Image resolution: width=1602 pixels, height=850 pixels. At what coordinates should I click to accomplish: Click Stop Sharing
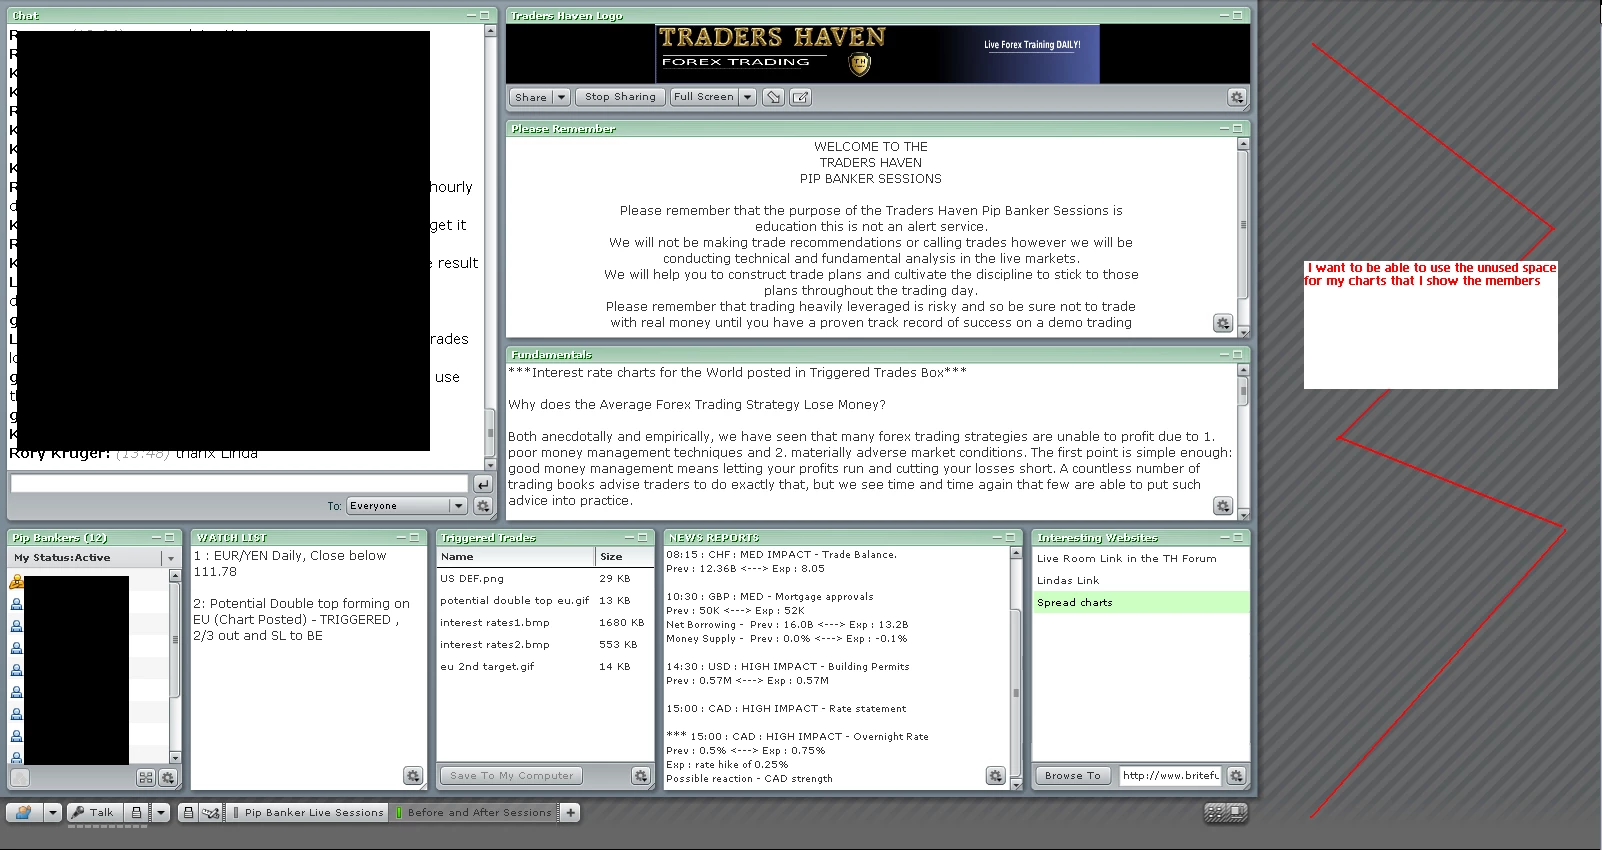point(620,97)
